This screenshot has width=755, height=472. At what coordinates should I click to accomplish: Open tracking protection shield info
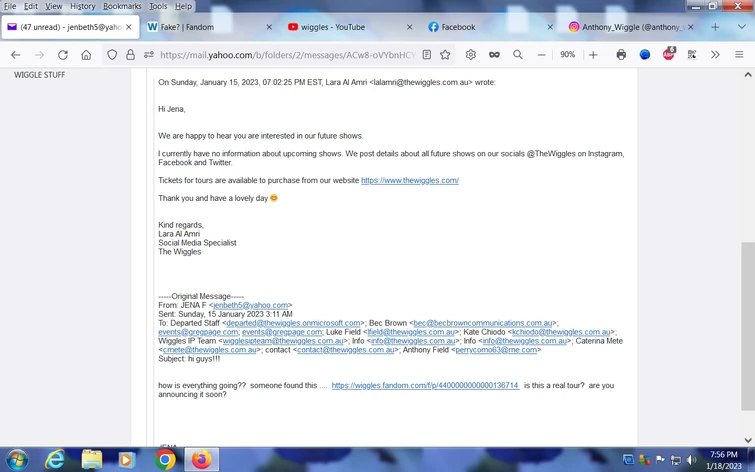(112, 55)
